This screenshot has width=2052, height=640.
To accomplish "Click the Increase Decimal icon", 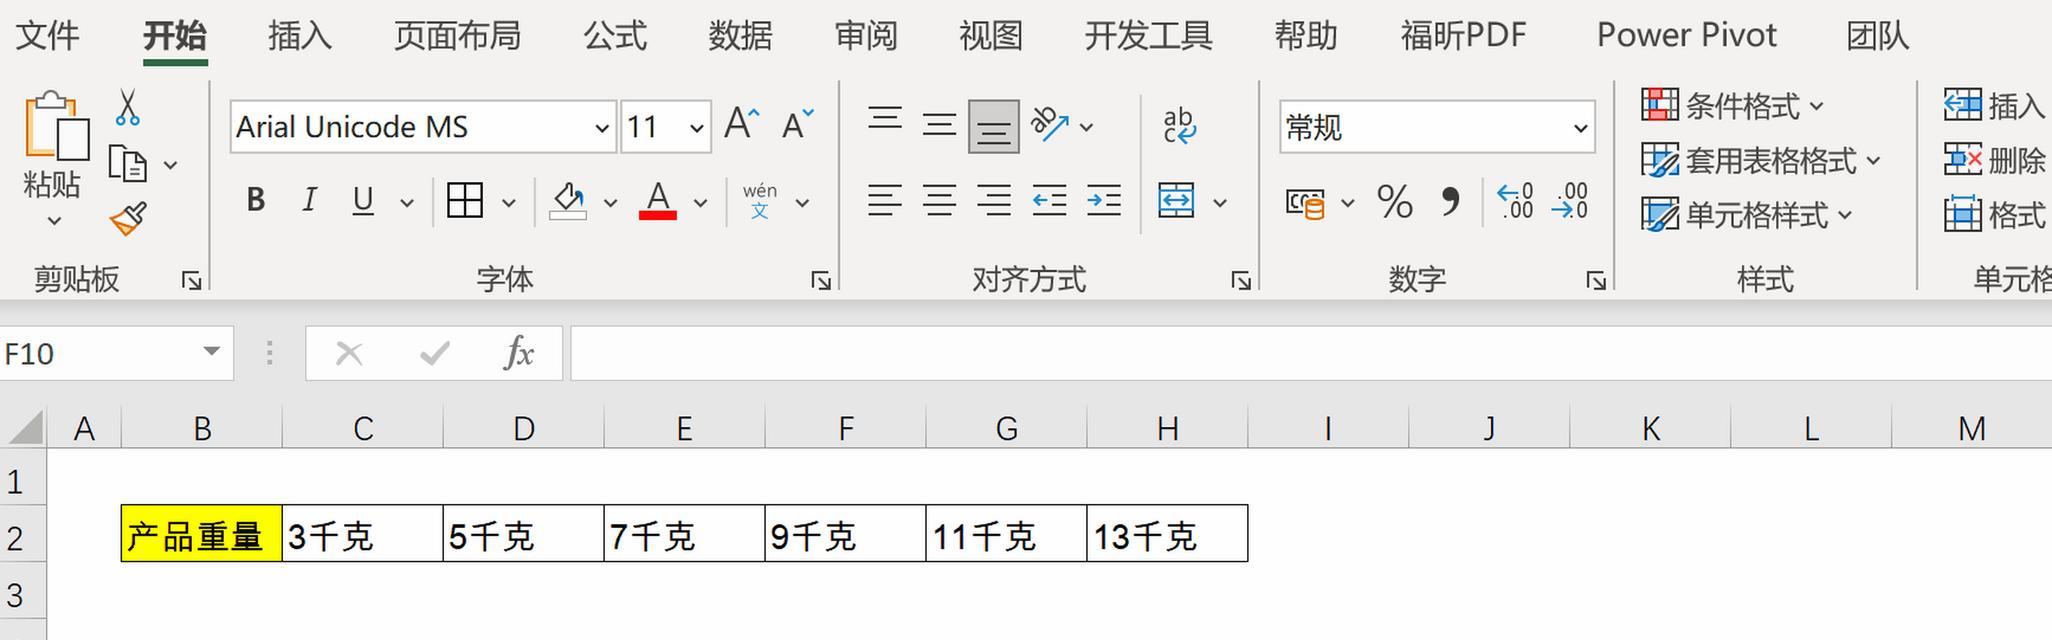I will tap(1515, 202).
